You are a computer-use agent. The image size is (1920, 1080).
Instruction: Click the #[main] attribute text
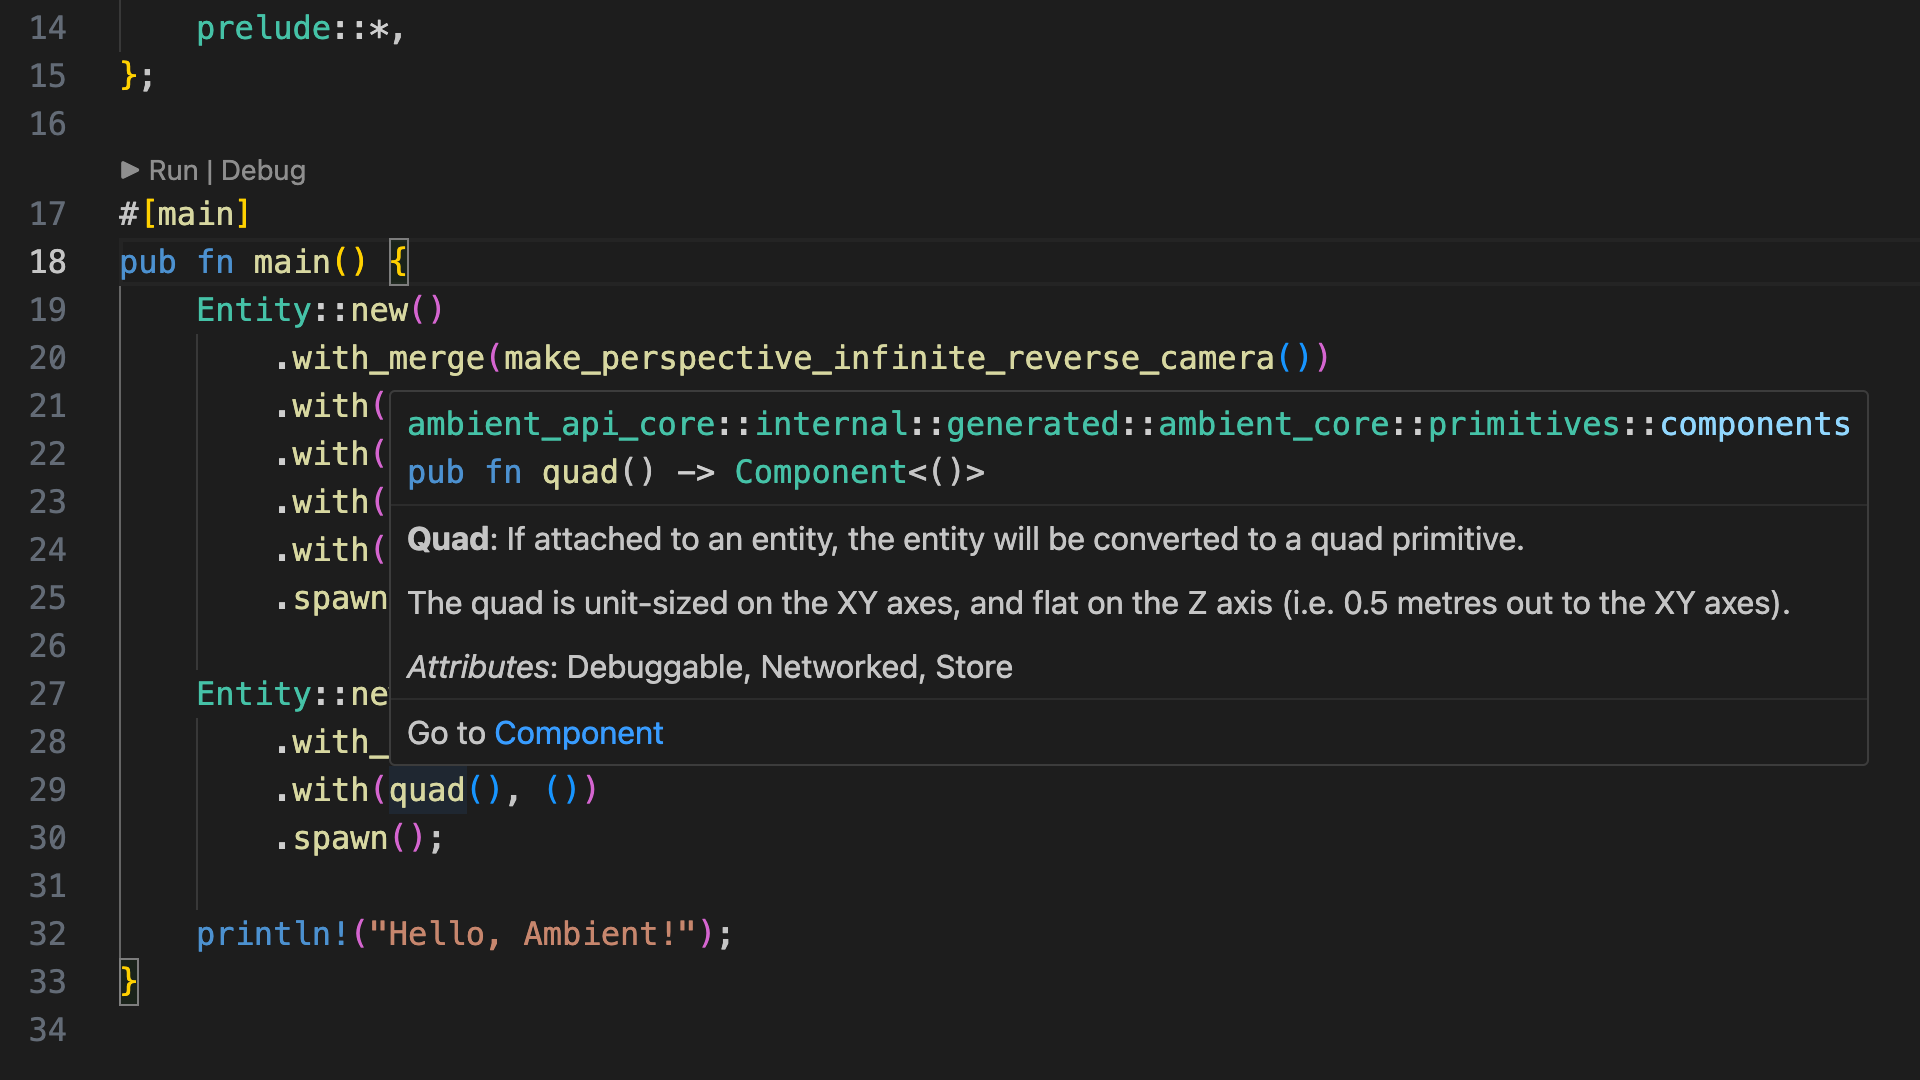[185, 214]
